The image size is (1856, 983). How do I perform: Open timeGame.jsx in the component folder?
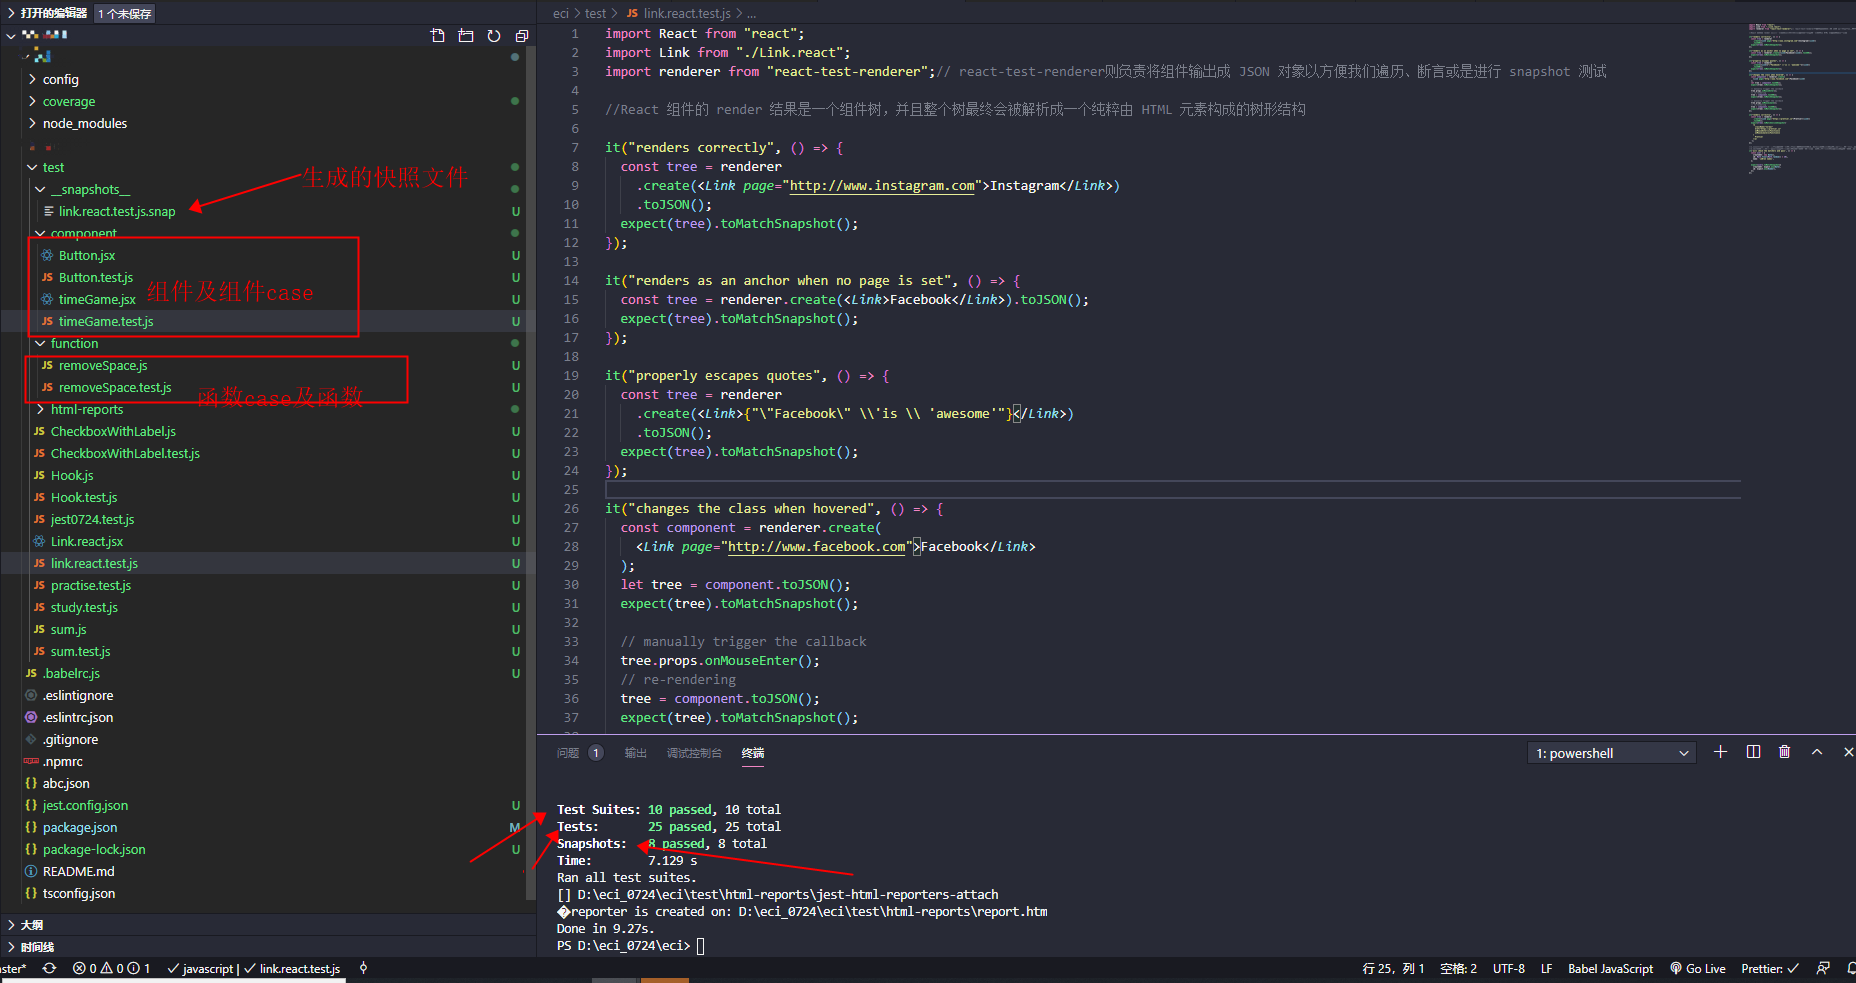tap(97, 299)
